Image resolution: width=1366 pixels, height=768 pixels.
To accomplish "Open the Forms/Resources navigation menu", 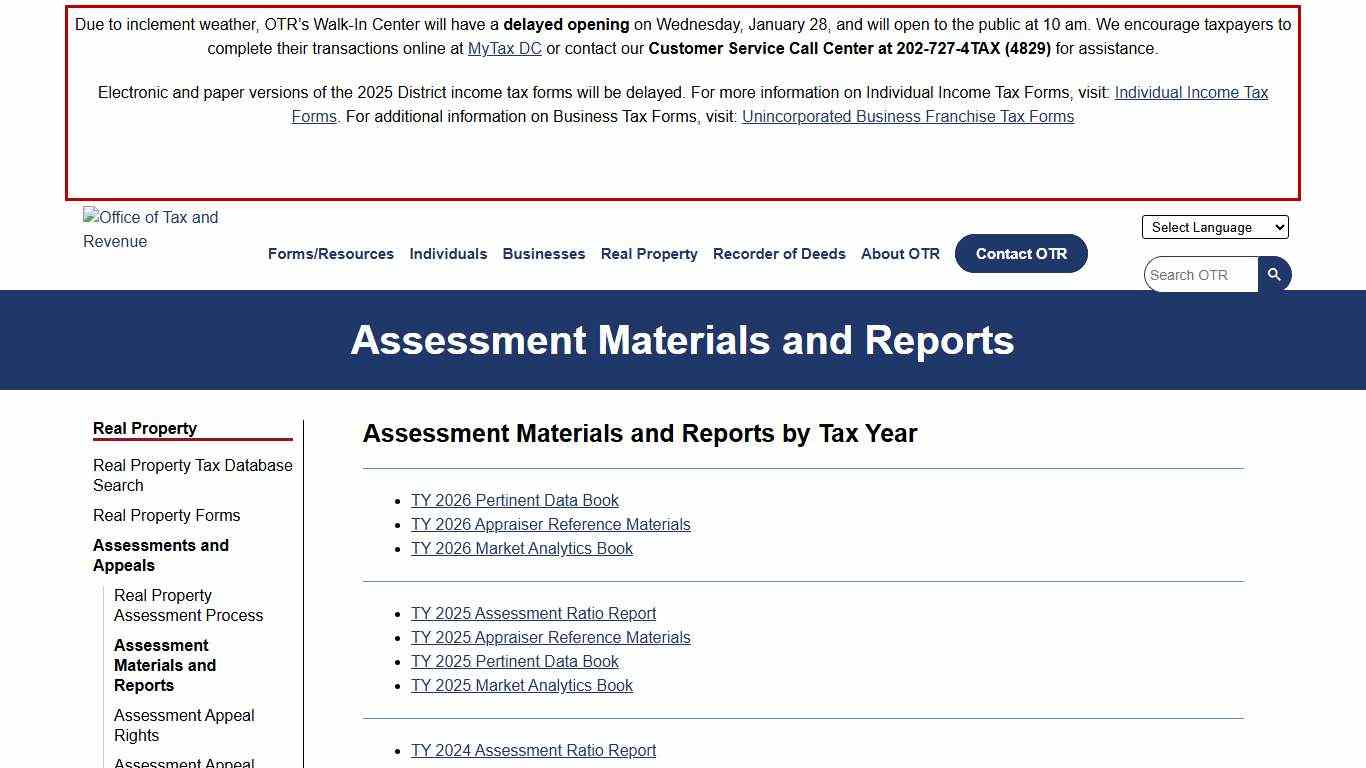I will coord(330,254).
